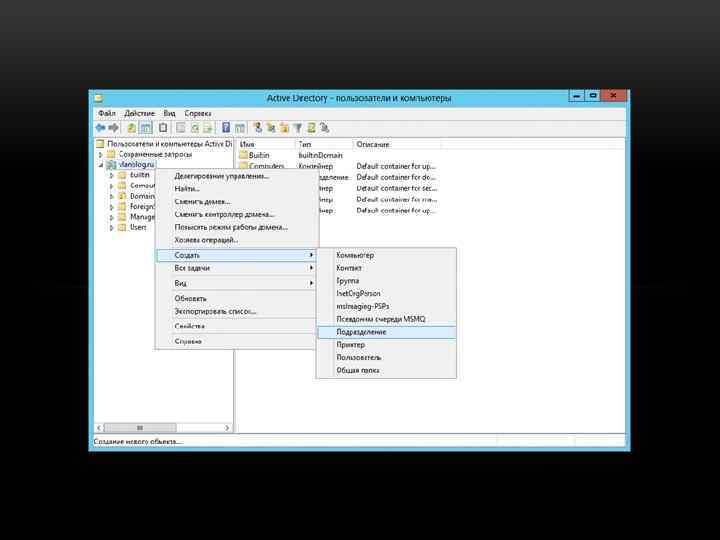Open submenu arrow next to Создать

[311, 255]
